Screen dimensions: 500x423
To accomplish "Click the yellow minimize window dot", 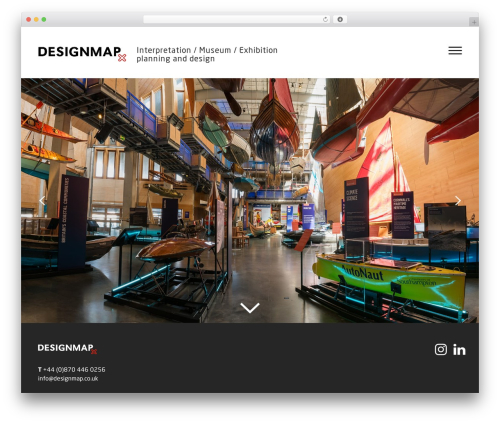I will pos(36,19).
